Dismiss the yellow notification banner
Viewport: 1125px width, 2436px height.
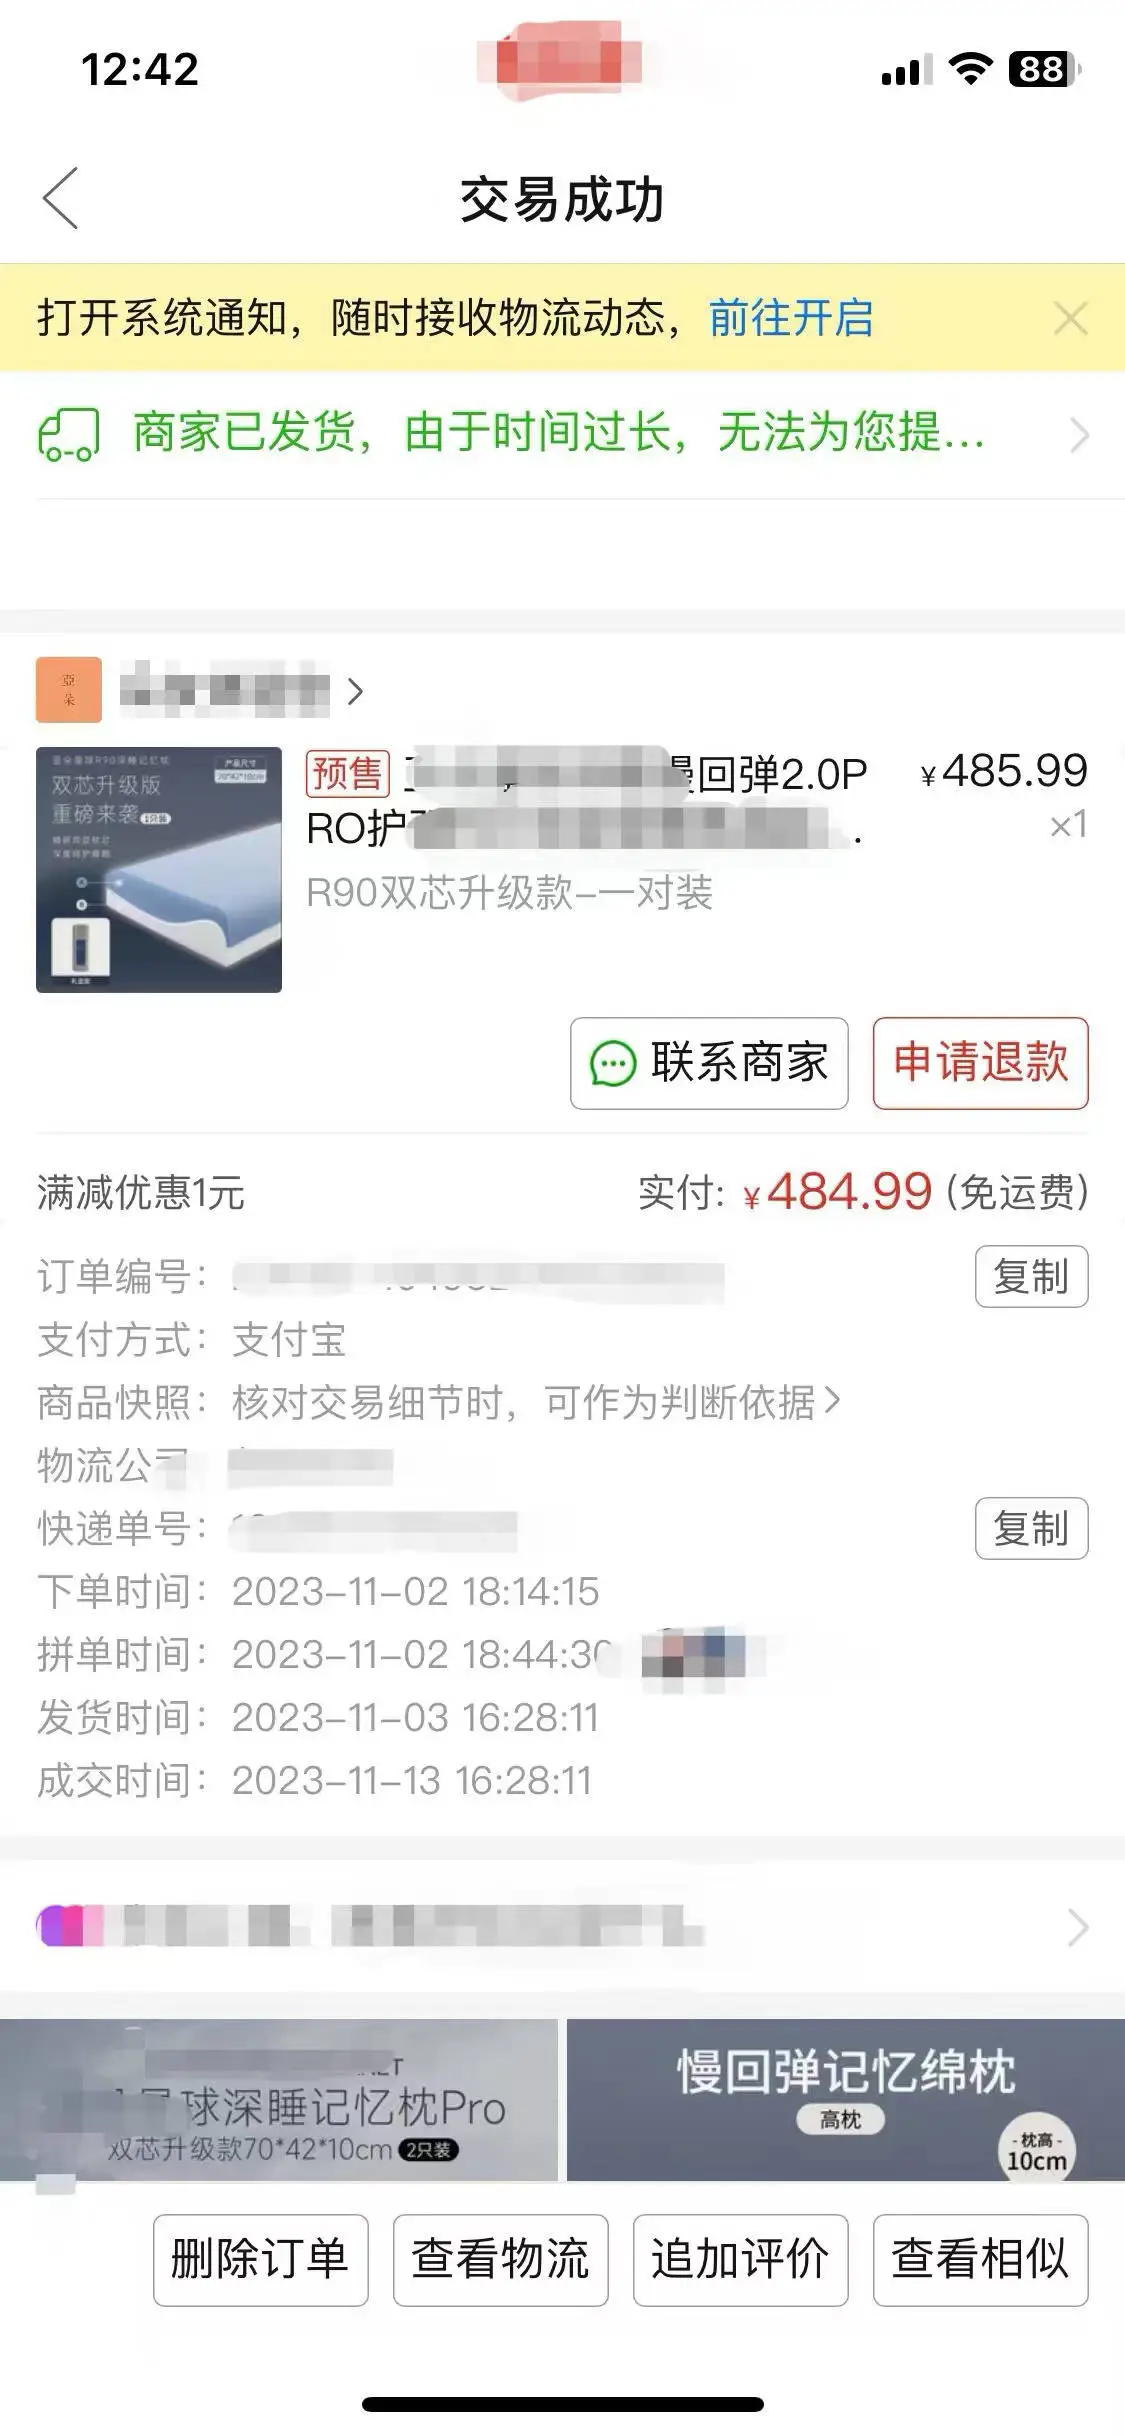coord(1070,319)
